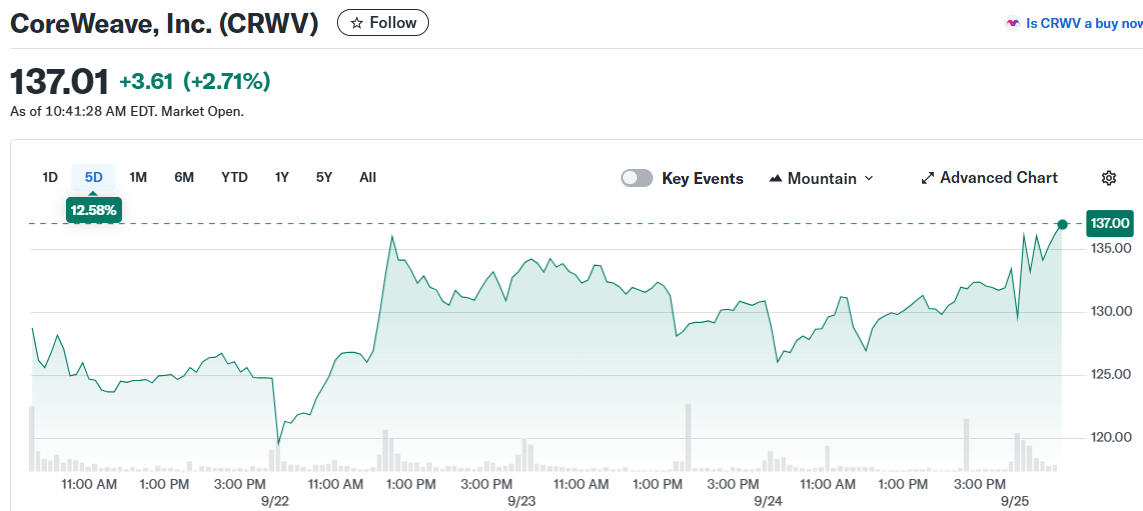
Task: Click the 9/24 date label
Action: pyautogui.click(x=768, y=502)
